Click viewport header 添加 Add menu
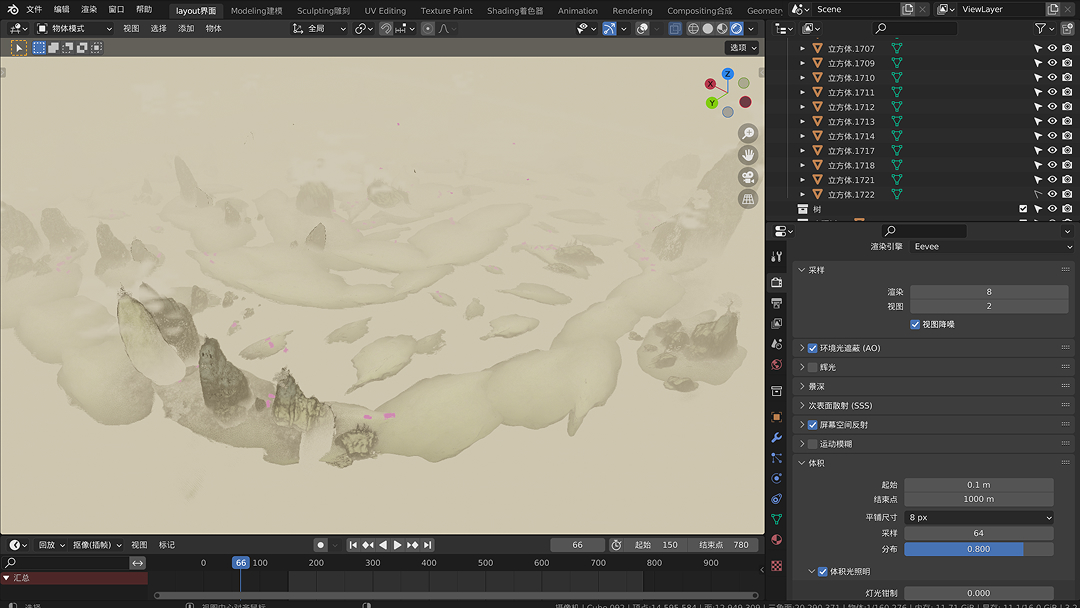Image resolution: width=1080 pixels, height=608 pixels. [186, 28]
